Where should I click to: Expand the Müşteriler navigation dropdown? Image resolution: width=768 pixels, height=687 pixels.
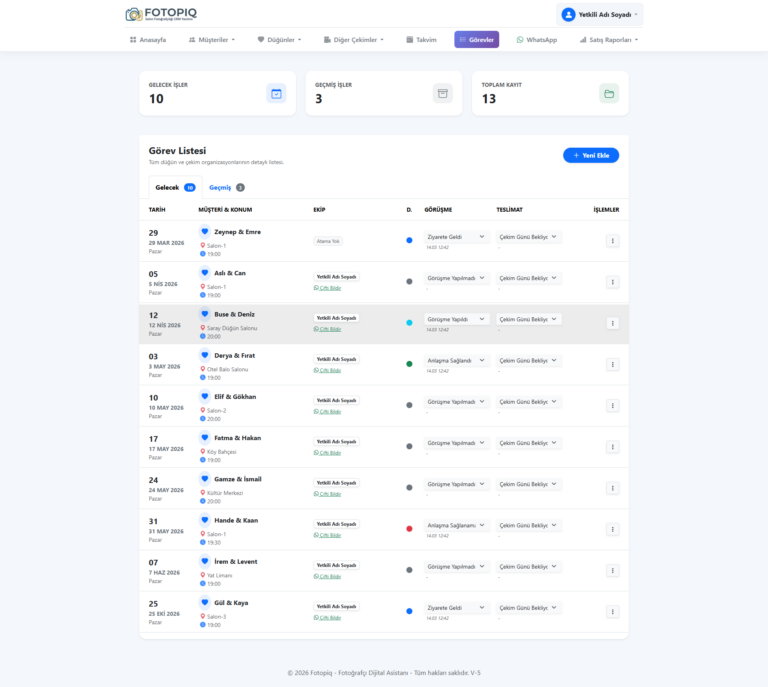point(212,40)
